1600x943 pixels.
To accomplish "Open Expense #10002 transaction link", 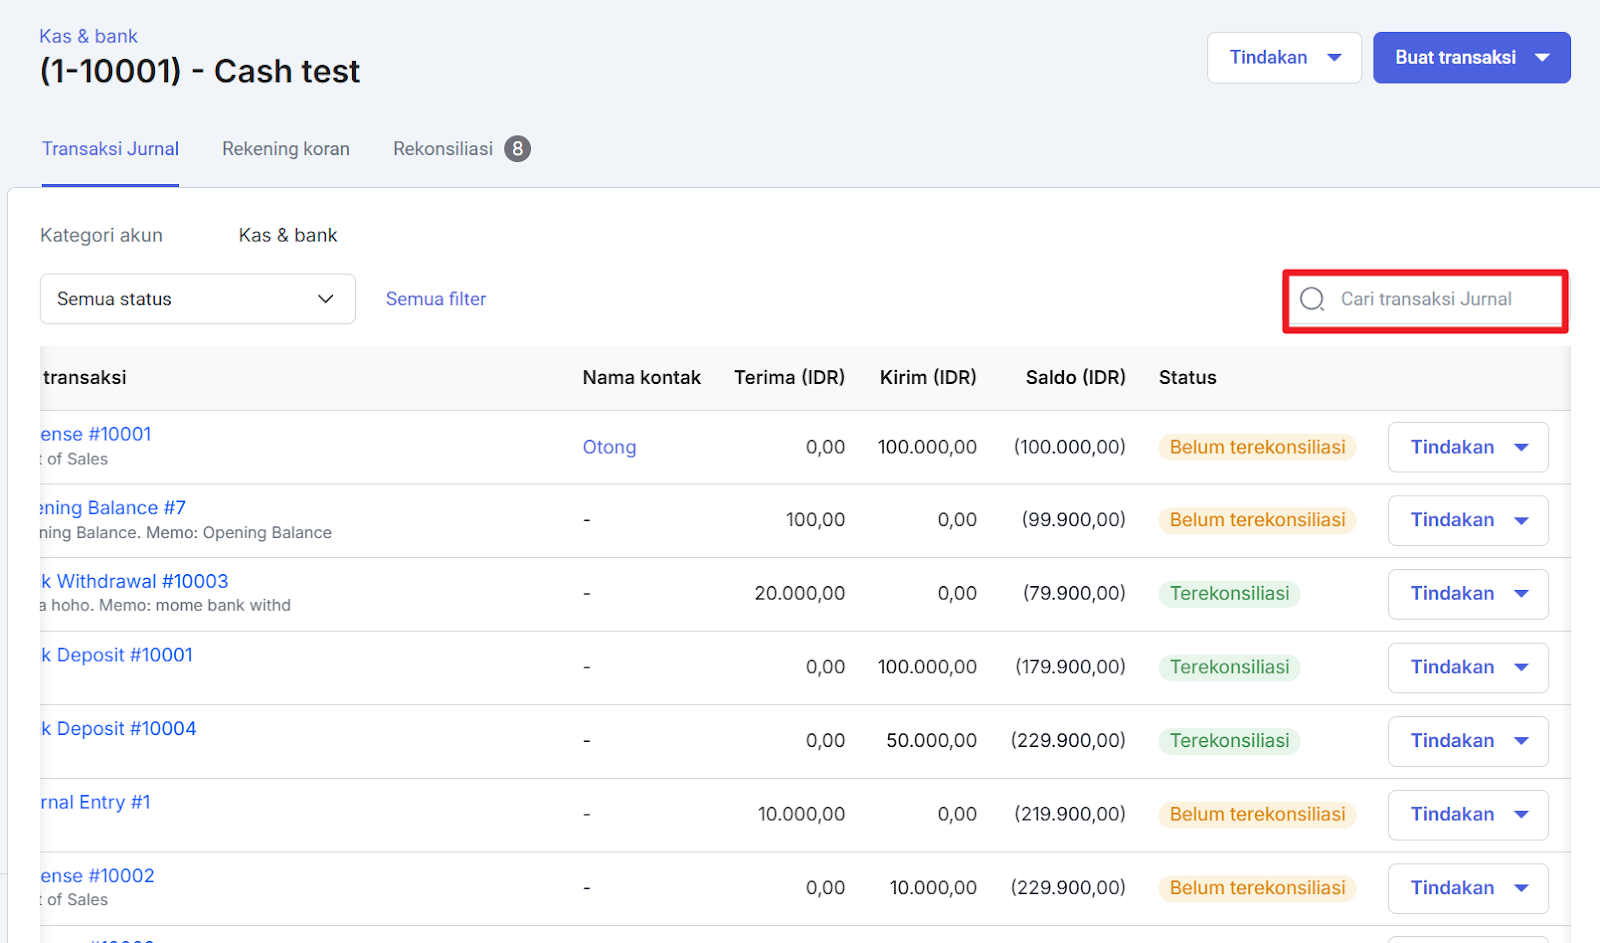I will coord(97,876).
